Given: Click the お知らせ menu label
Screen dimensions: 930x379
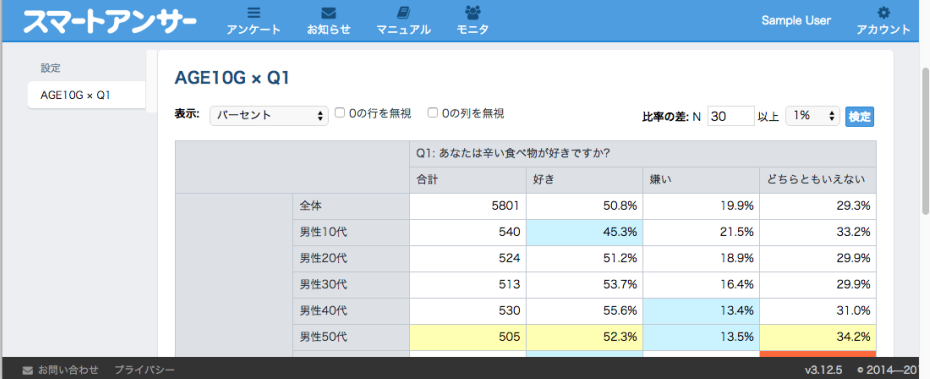Looking at the screenshot, I should pos(329,30).
